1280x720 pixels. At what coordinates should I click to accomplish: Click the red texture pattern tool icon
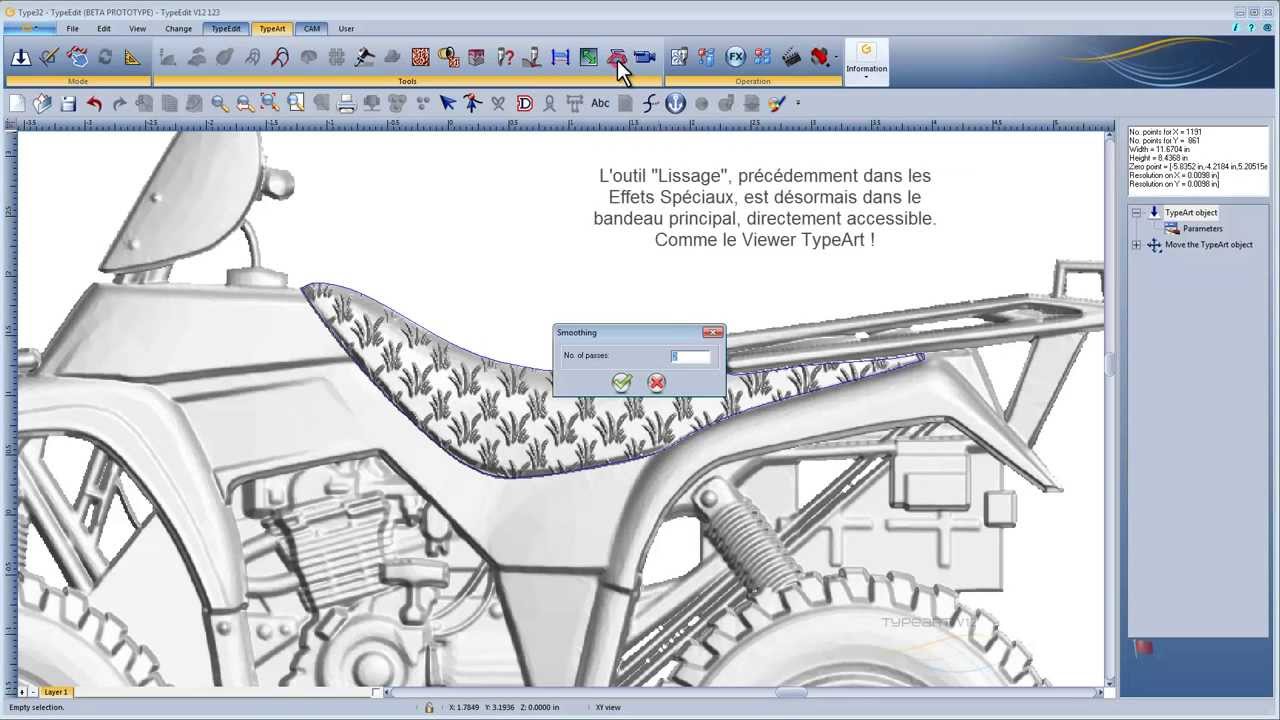(x=420, y=57)
